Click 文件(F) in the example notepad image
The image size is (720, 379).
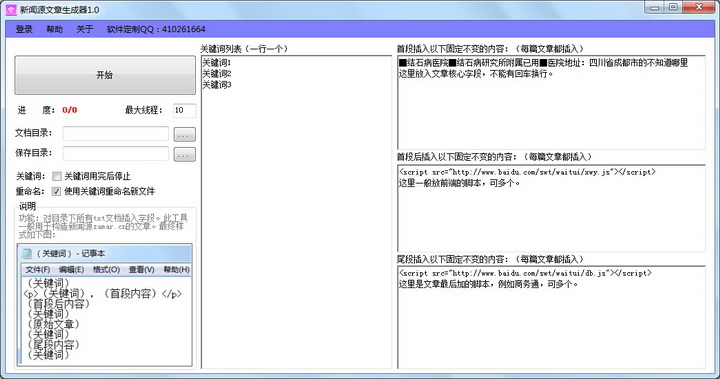point(38,270)
